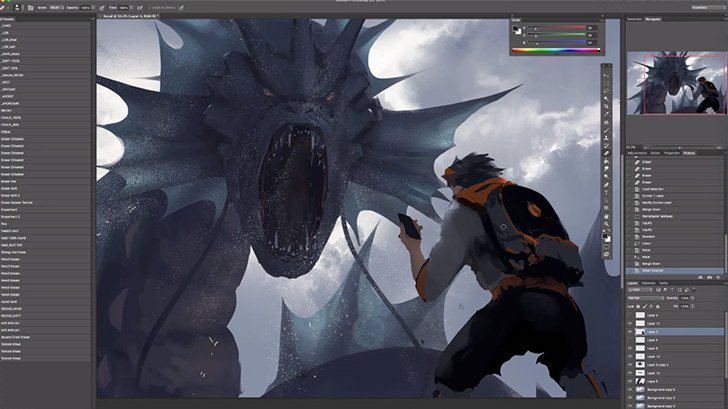Switch to the Styles tab
This screenshot has height=409, width=728.
(655, 153)
